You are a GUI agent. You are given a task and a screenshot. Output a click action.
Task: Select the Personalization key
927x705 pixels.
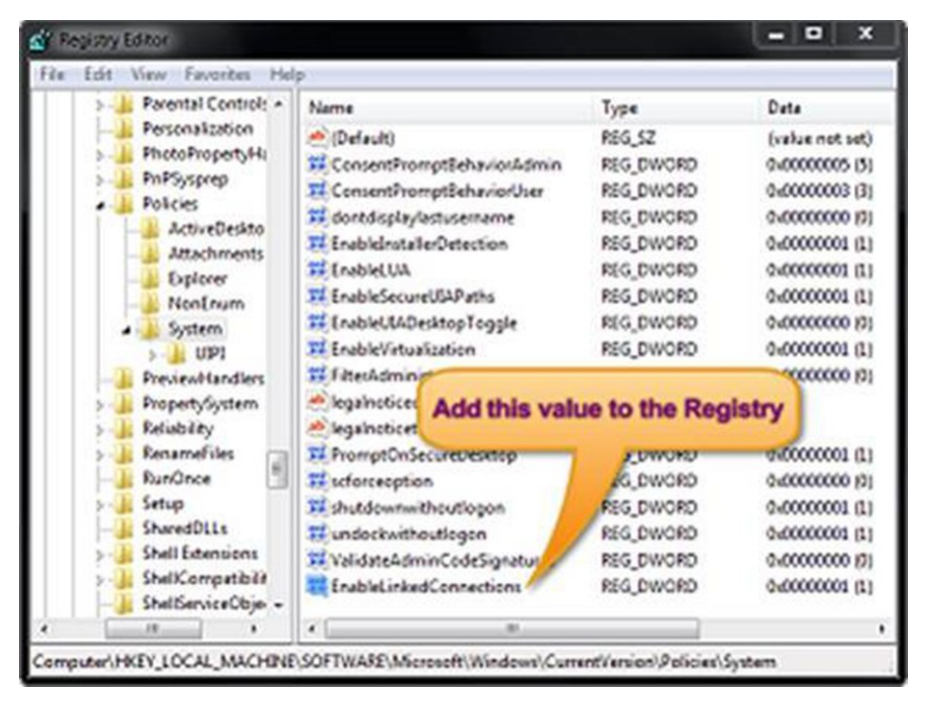[198, 128]
